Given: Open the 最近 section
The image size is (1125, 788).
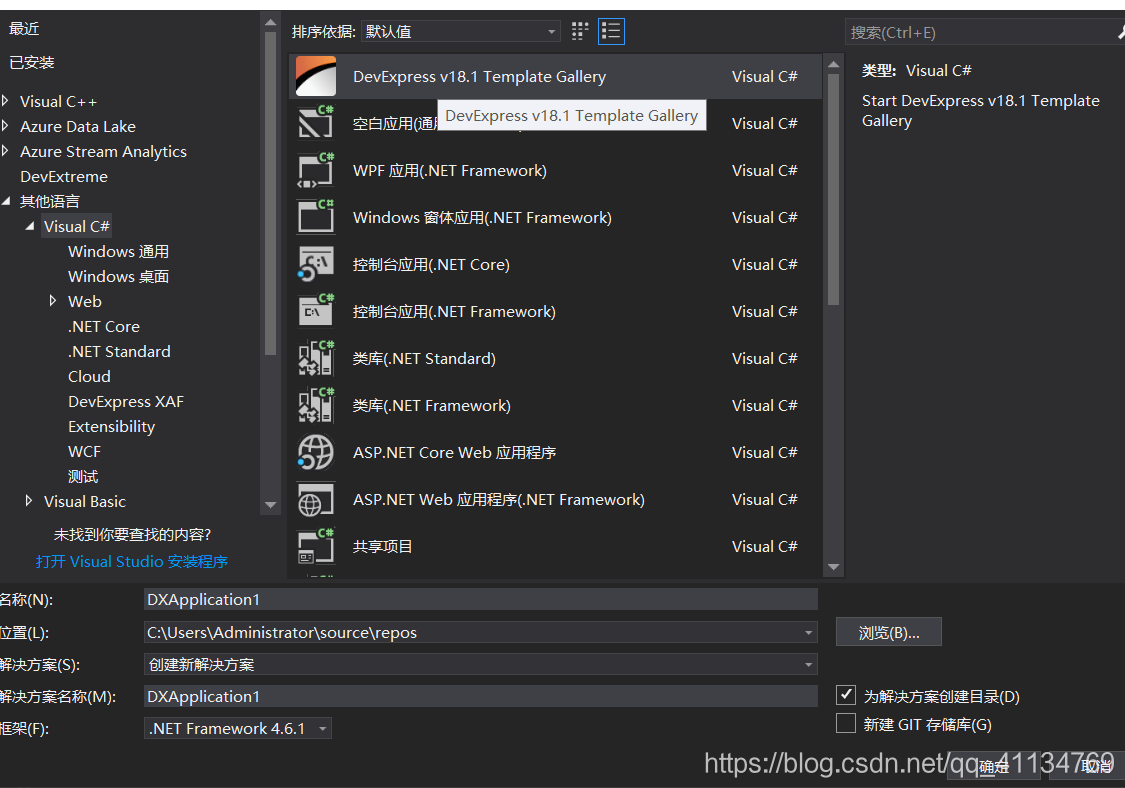Looking at the screenshot, I should (x=24, y=29).
